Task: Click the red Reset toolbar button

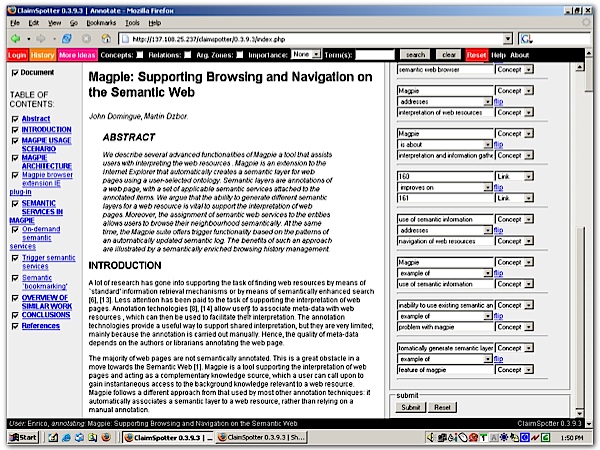Action: pyautogui.click(x=476, y=55)
